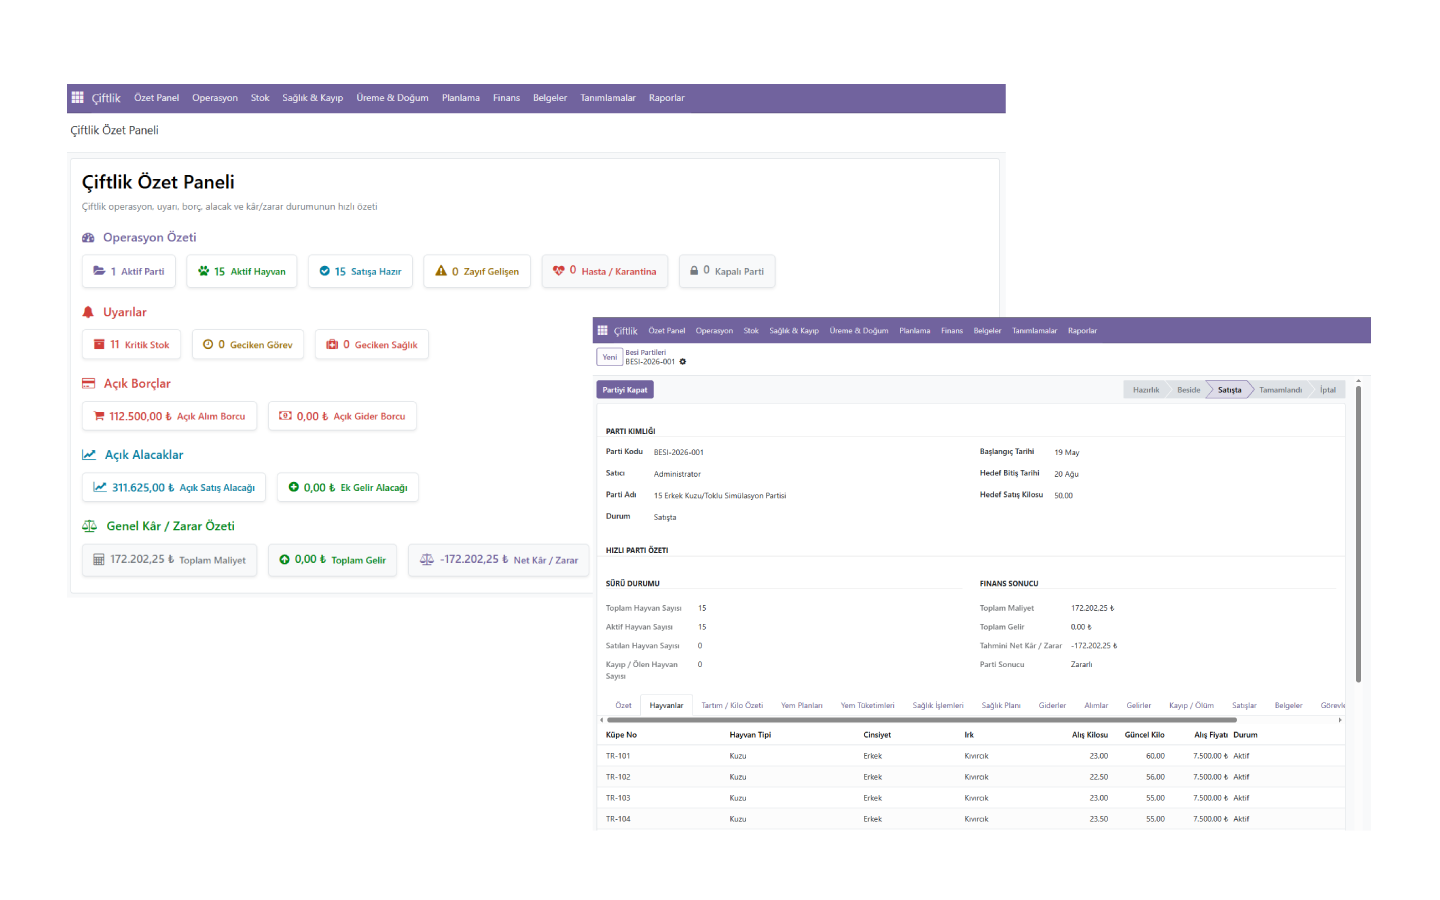Viewport: 1440px width, 900px height.
Task: Open the Stok menu in the Özet Paneli window
Action: point(260,98)
